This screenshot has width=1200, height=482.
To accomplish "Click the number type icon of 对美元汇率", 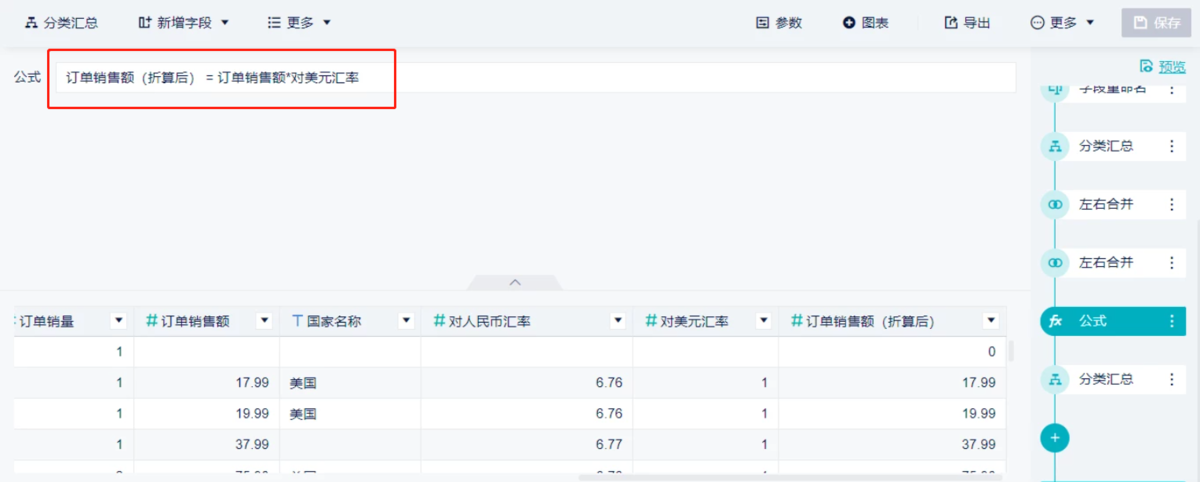I will tap(651, 321).
